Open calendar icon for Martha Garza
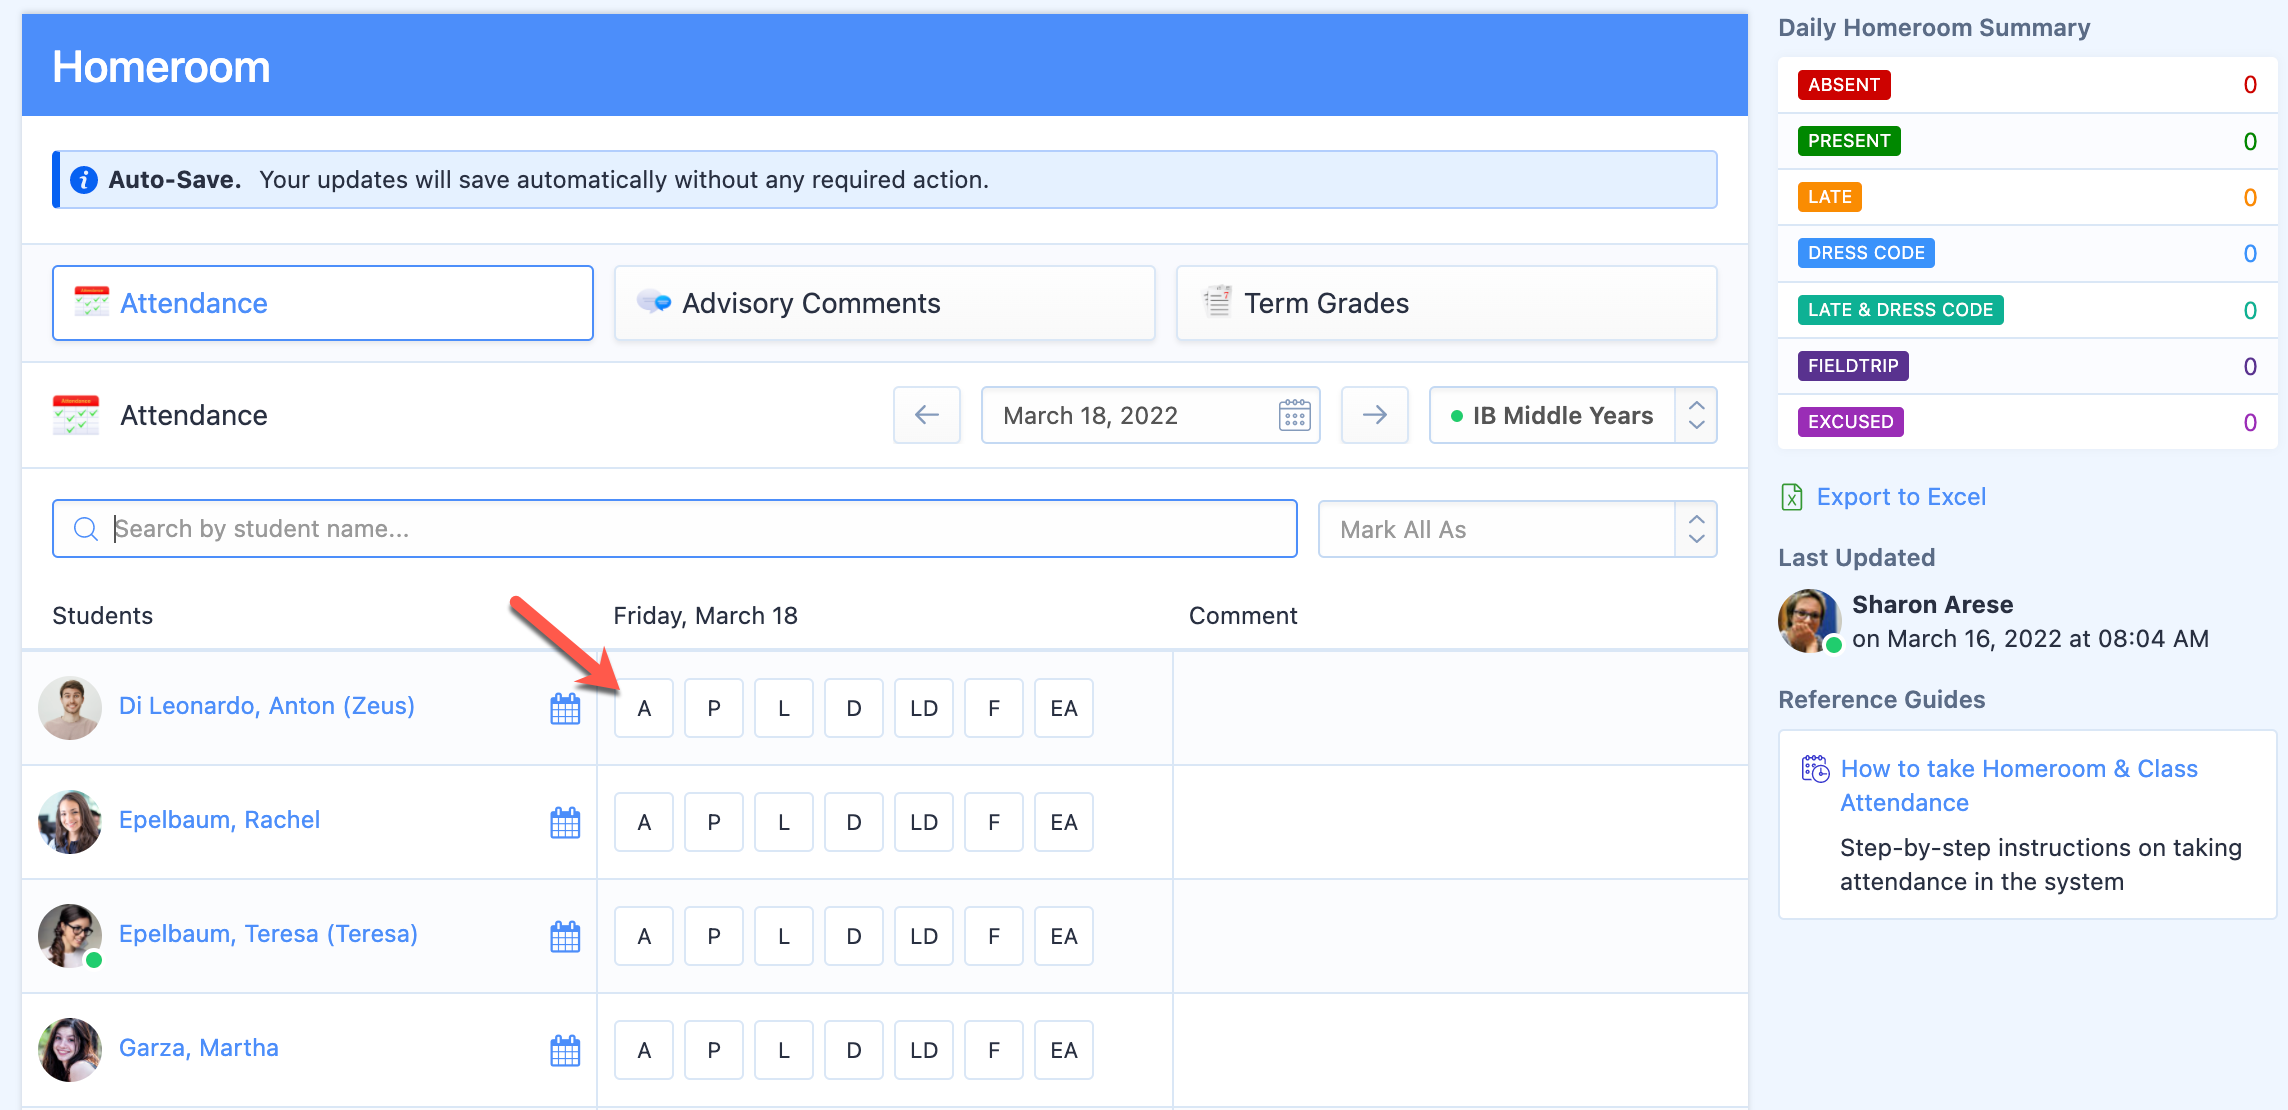The image size is (2288, 1110). (565, 1051)
